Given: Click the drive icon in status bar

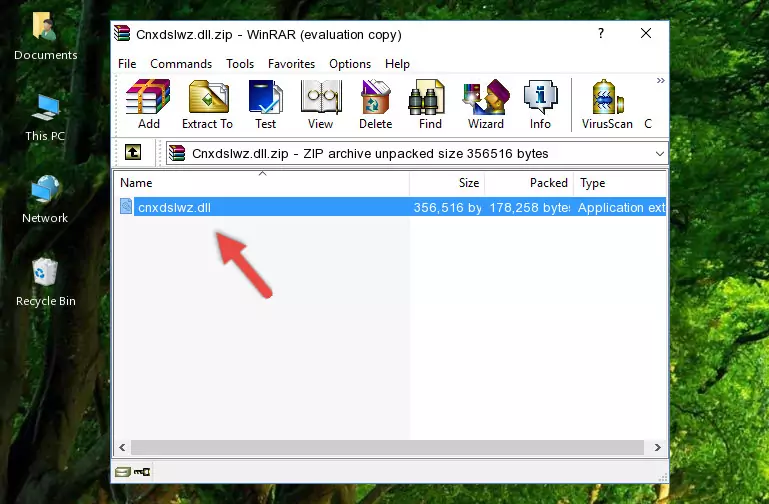Looking at the screenshot, I should [123, 472].
